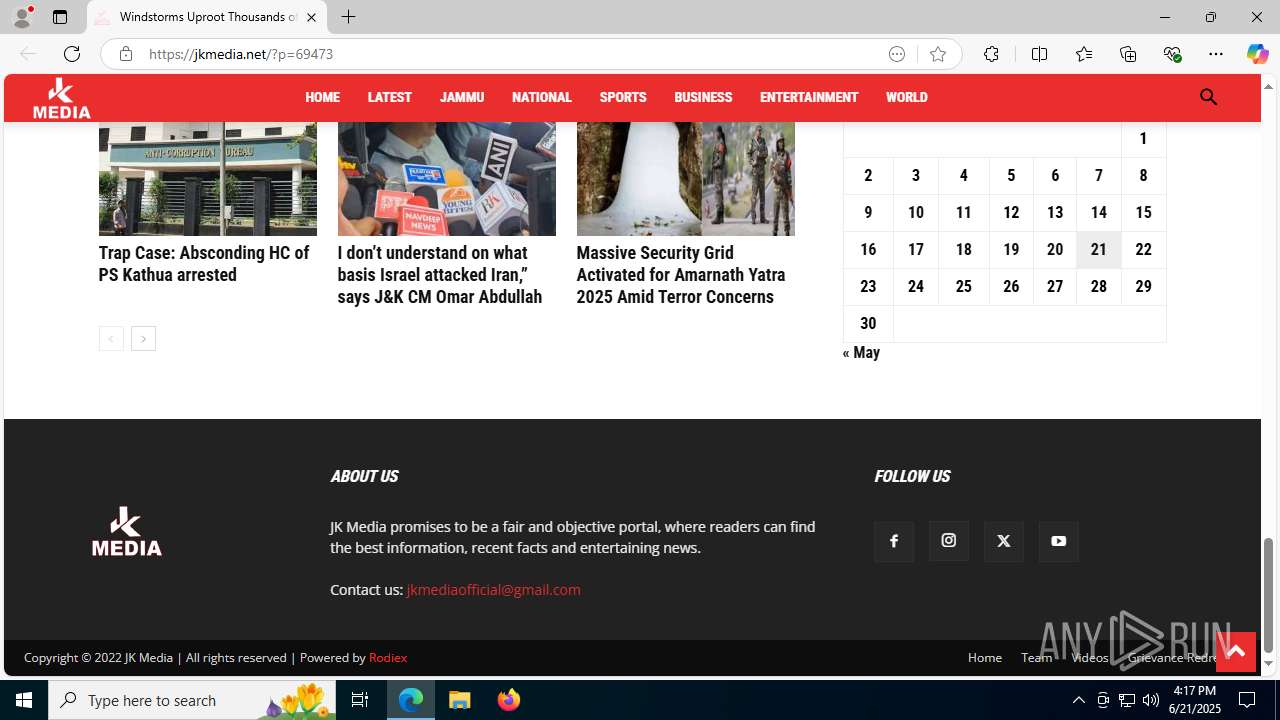Open the NATIONAL menu item
Image resolution: width=1280 pixels, height=720 pixels.
pos(542,97)
